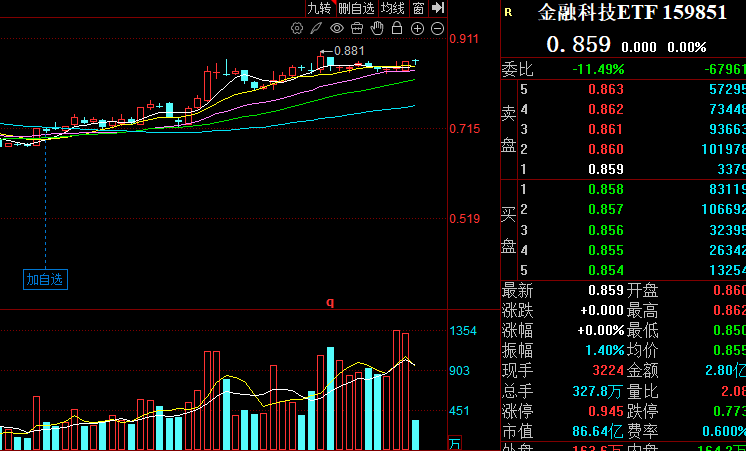
Task: Open the 金融科技ETF 159851 title
Action: click(x=632, y=13)
